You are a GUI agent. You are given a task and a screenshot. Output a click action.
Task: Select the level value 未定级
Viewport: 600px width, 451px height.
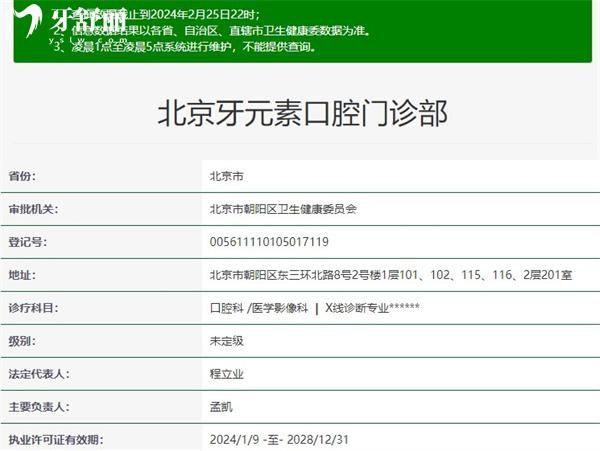pyautogui.click(x=226, y=341)
